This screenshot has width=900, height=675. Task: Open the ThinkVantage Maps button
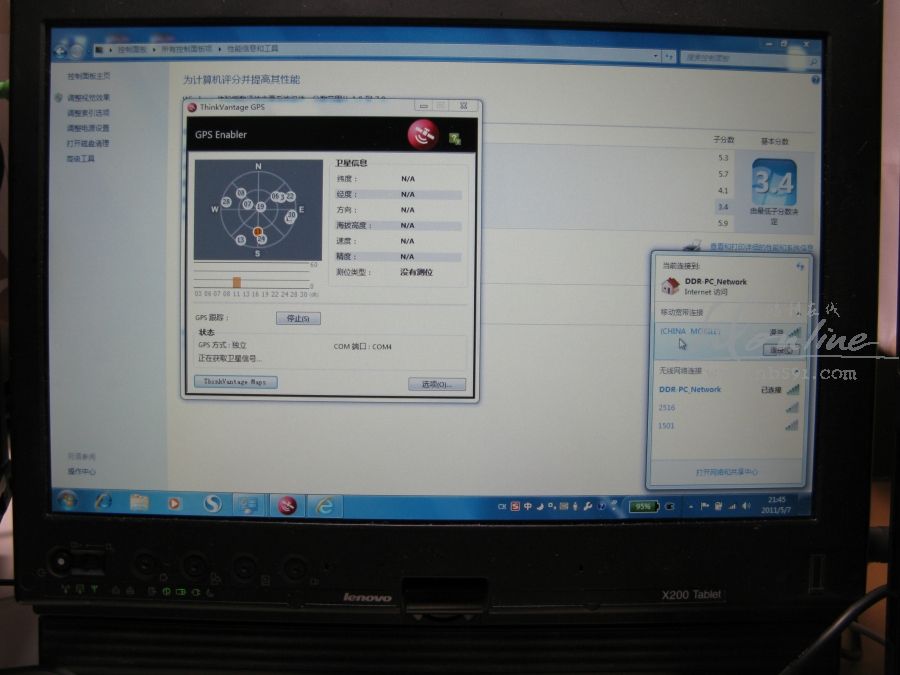tap(235, 382)
